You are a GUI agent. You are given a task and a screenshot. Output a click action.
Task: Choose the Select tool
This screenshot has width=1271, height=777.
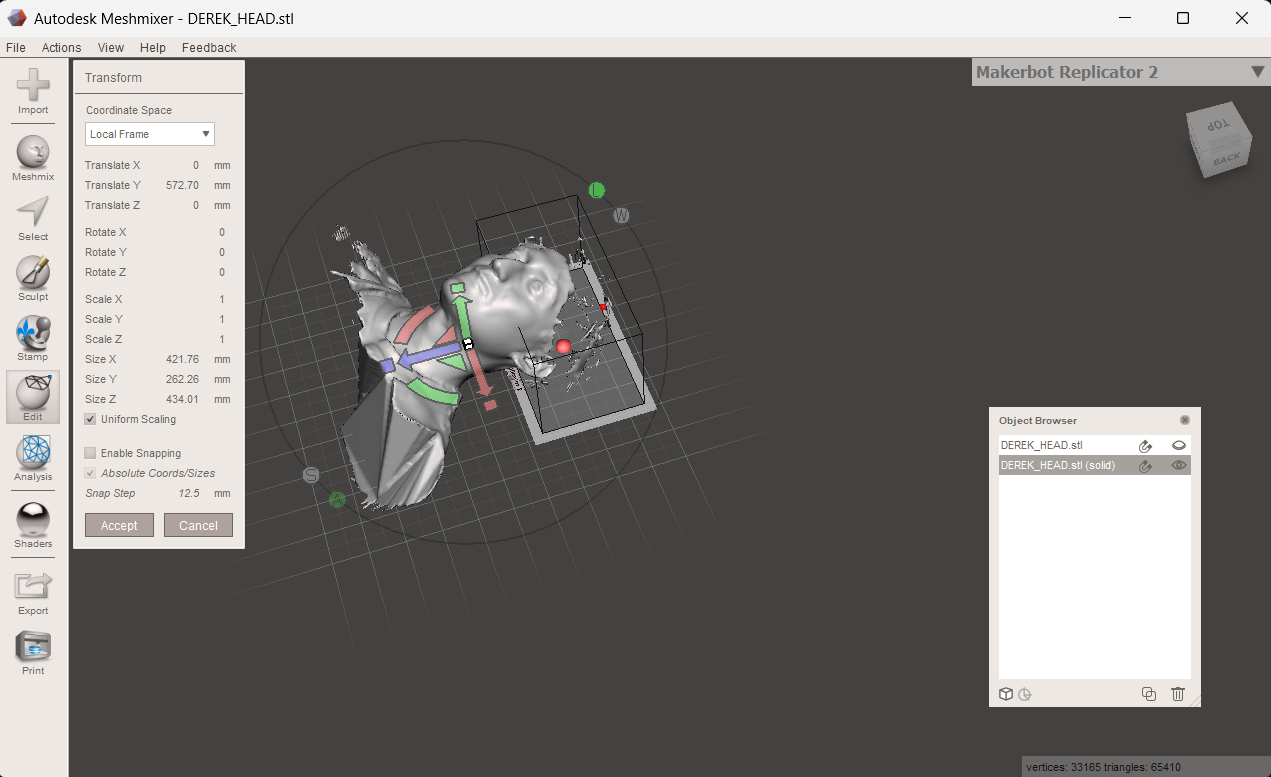33,219
